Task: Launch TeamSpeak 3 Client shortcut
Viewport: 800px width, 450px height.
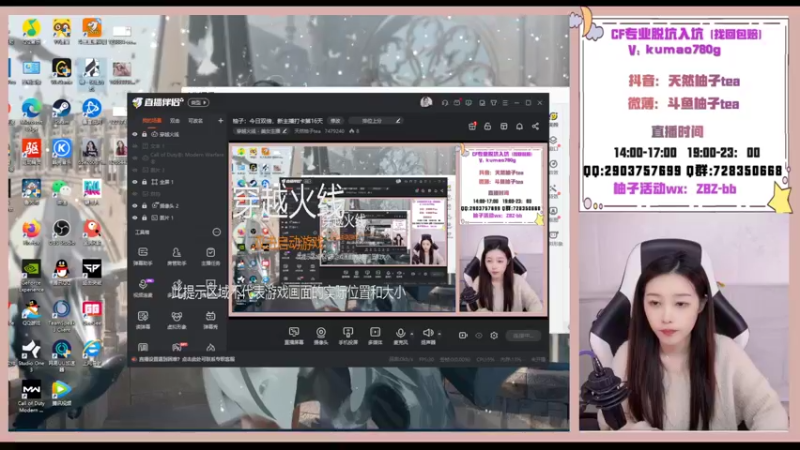Action: 61,316
